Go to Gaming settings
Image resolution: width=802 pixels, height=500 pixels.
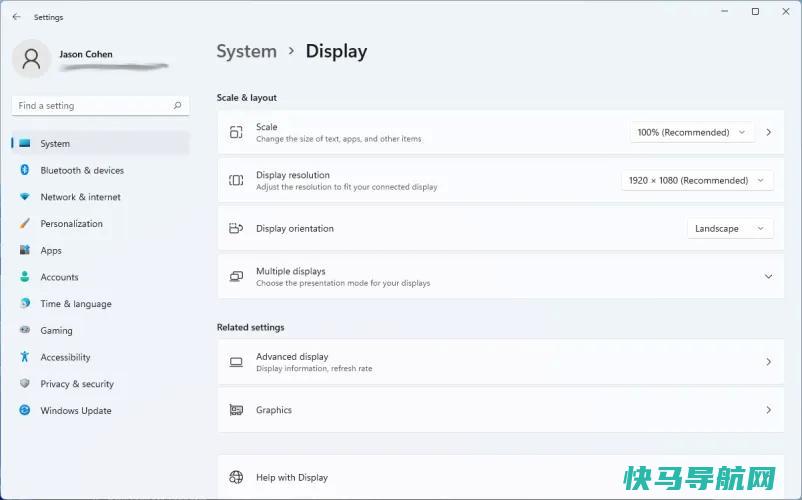[100, 330]
